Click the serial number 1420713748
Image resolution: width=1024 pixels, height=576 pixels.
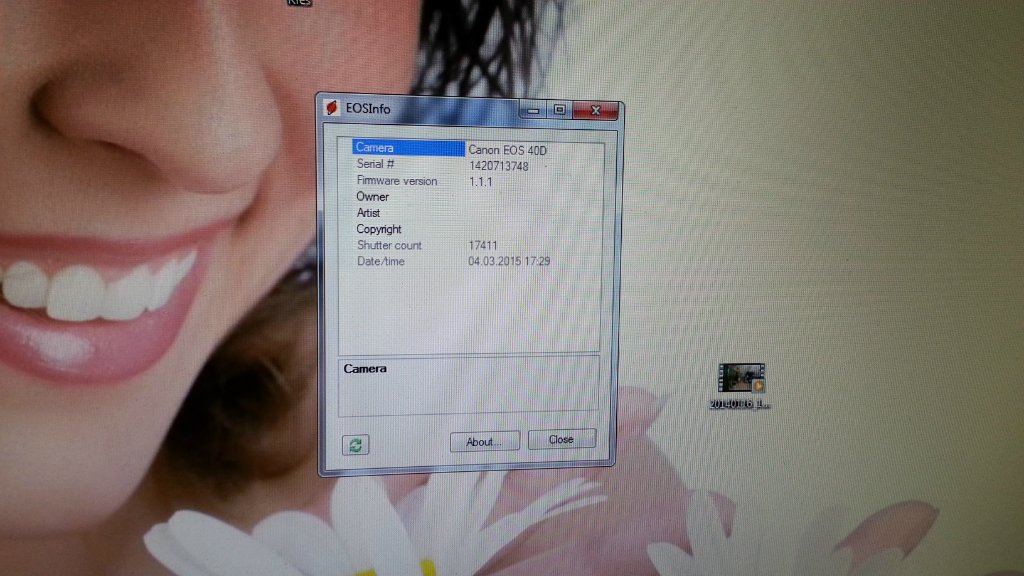tap(498, 166)
